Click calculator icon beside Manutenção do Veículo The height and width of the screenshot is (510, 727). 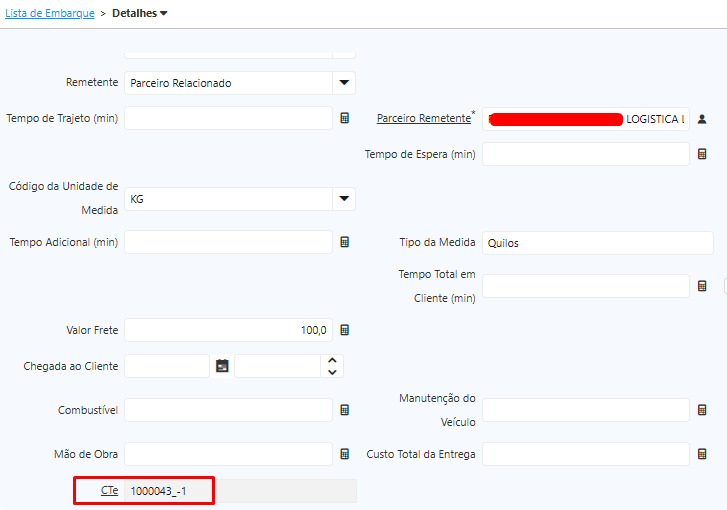pyautogui.click(x=702, y=410)
